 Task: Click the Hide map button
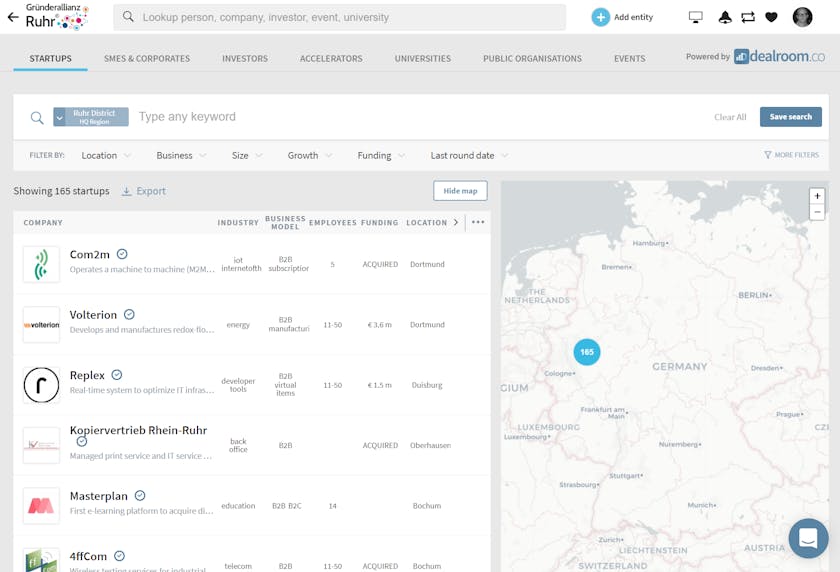pos(460,191)
